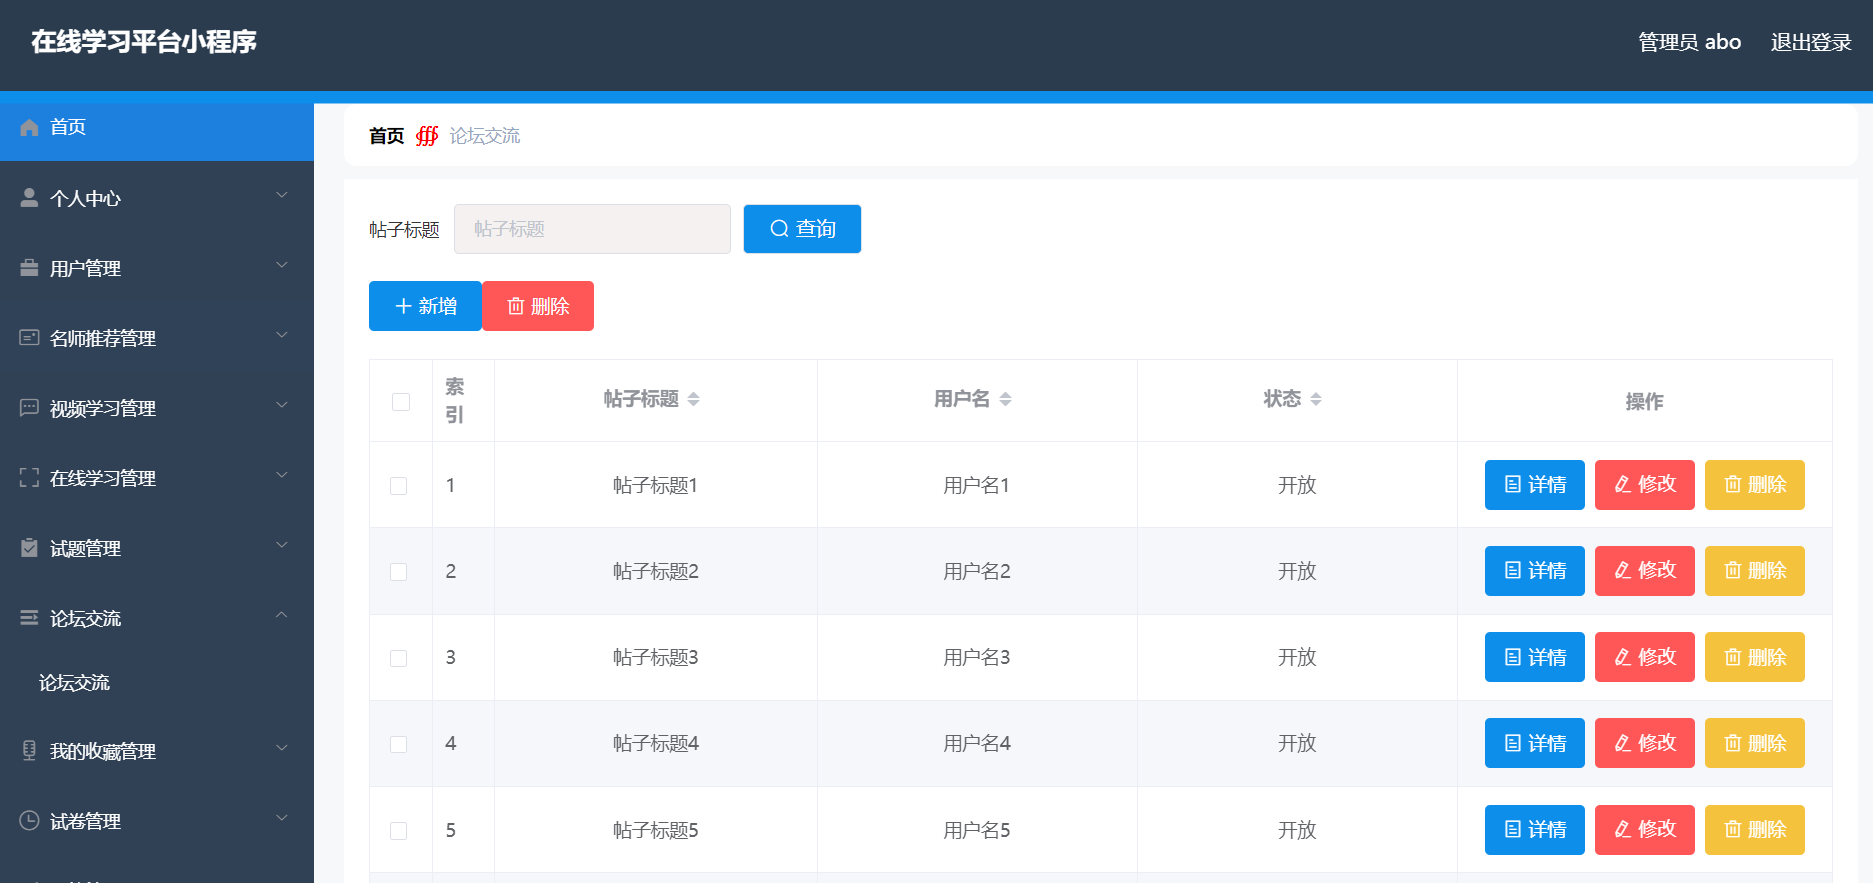The width and height of the screenshot is (1873, 883).
Task: Click the icon beside 我的收藏管理
Action: pyautogui.click(x=29, y=751)
